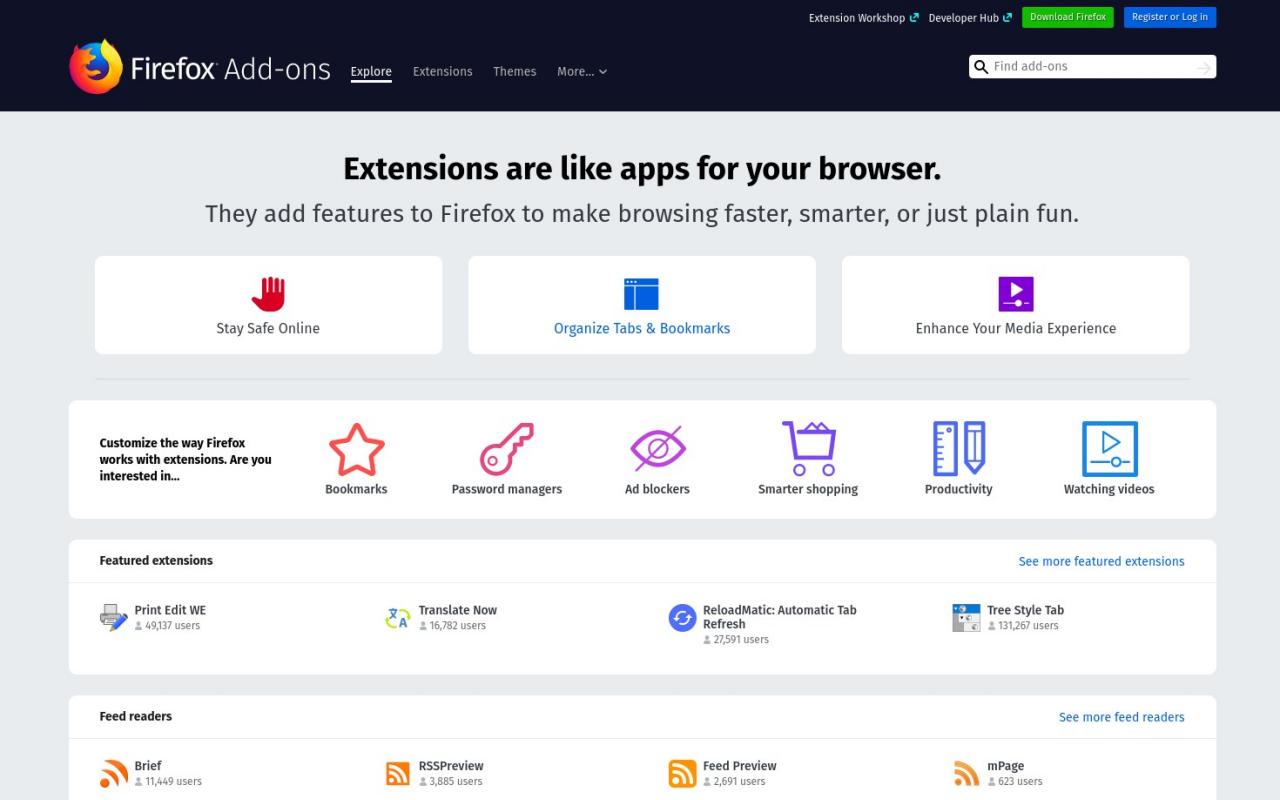Switch to the Extensions tab
Screen dimensions: 1280x800
pyautogui.click(x=442, y=72)
